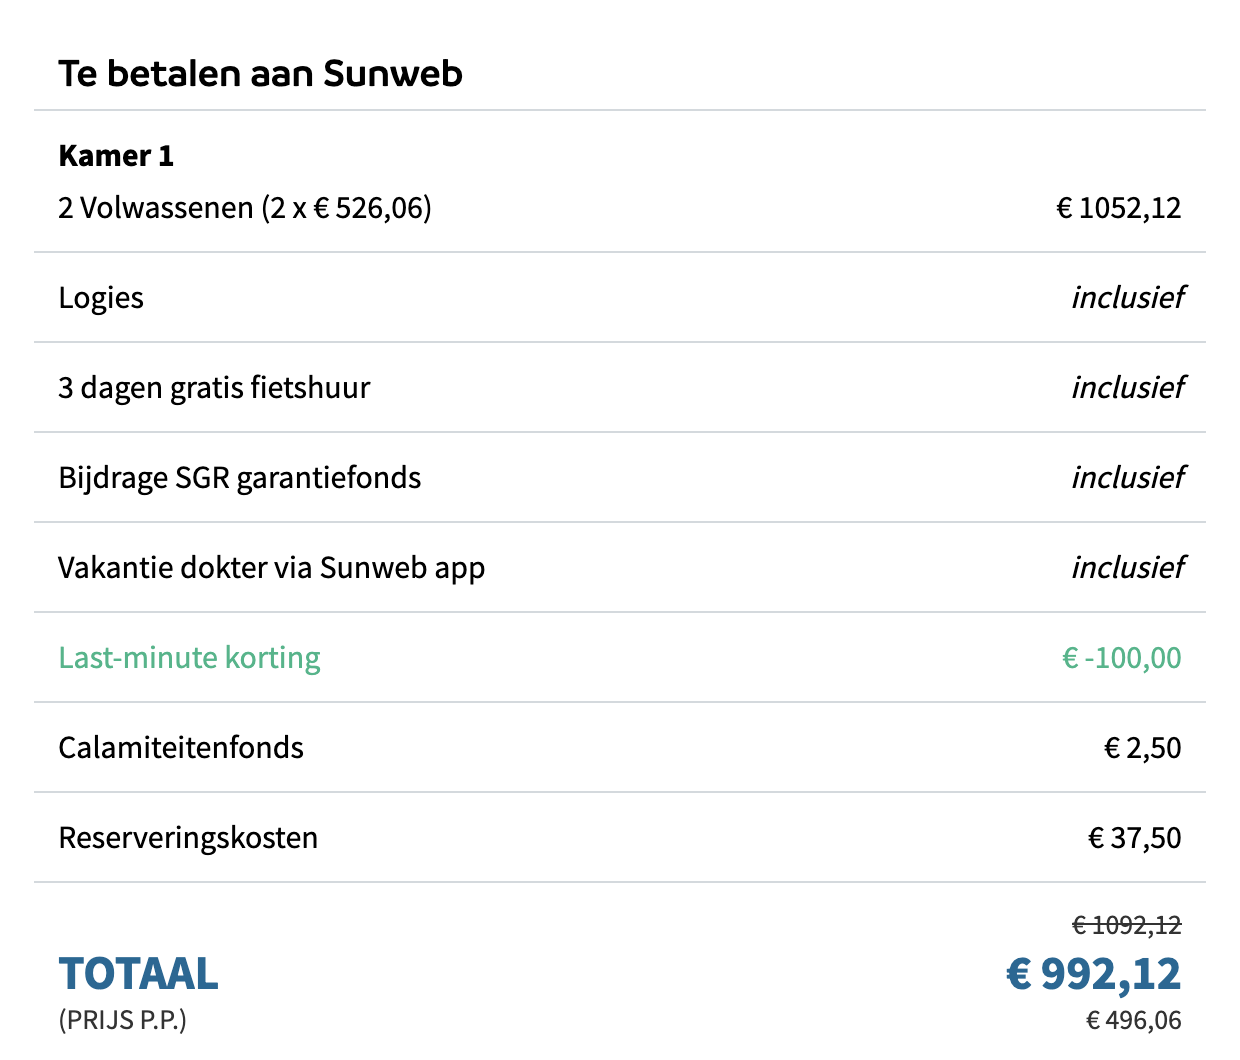Click the green 'Last-minute korting' label
This screenshot has width=1240, height=1060.
[190, 658]
